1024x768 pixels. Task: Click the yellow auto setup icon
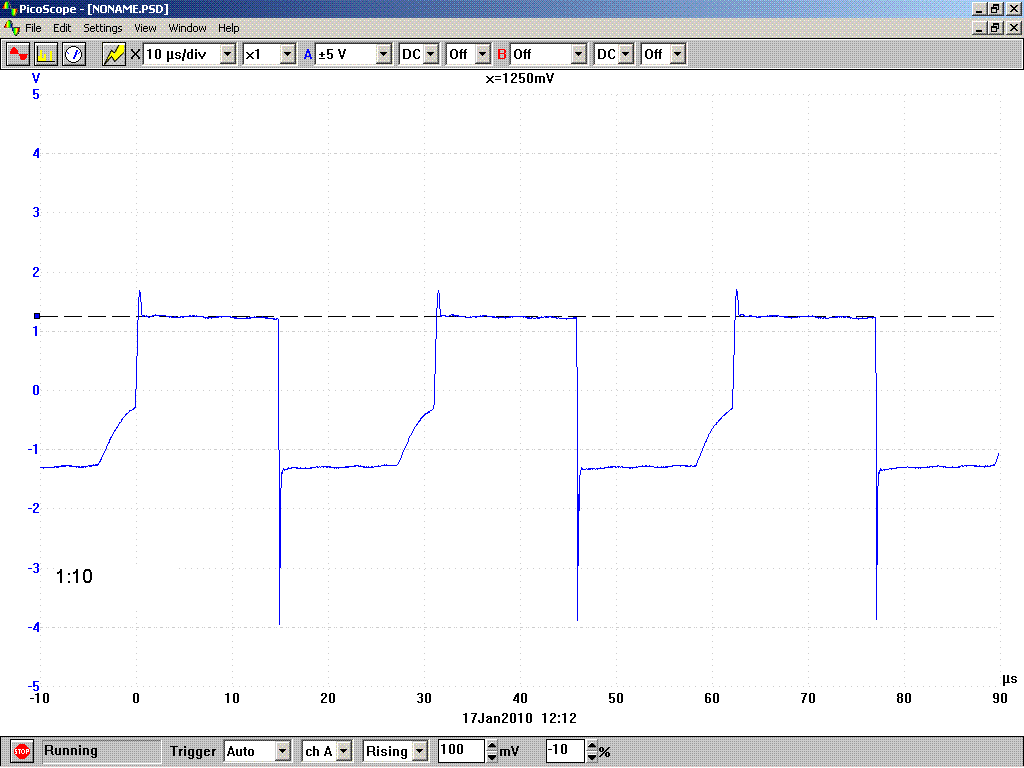114,54
